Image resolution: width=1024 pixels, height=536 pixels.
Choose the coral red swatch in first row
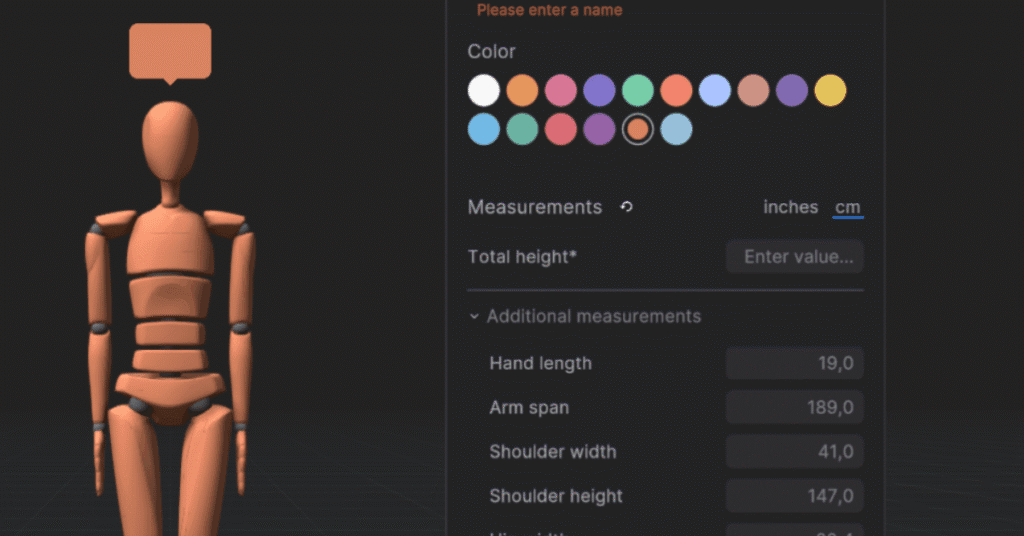[676, 90]
